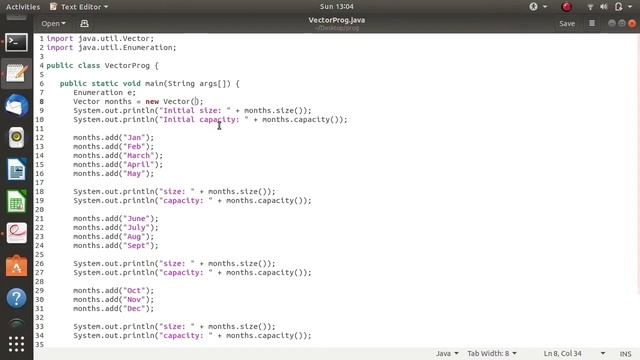Screen dimensions: 640x360
Task: Click the months.add("Feb") line
Action: coord(113,146)
